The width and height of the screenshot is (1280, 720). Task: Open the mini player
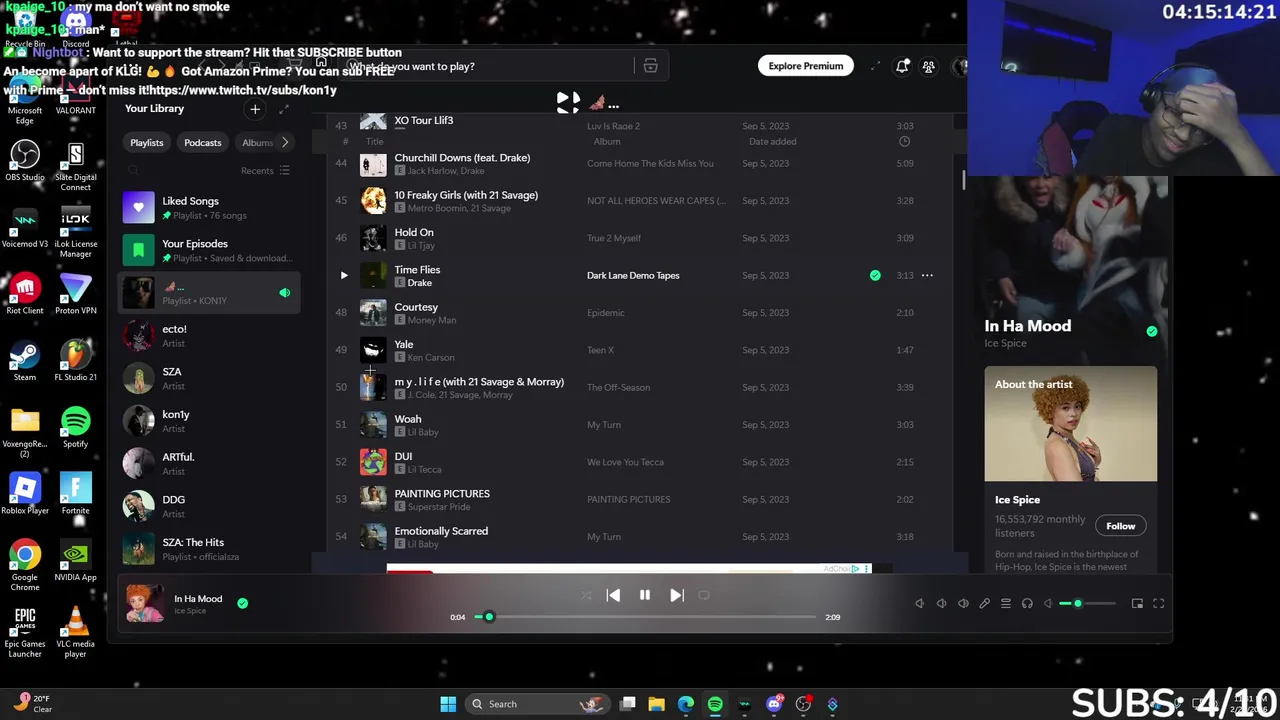pyautogui.click(x=1137, y=603)
